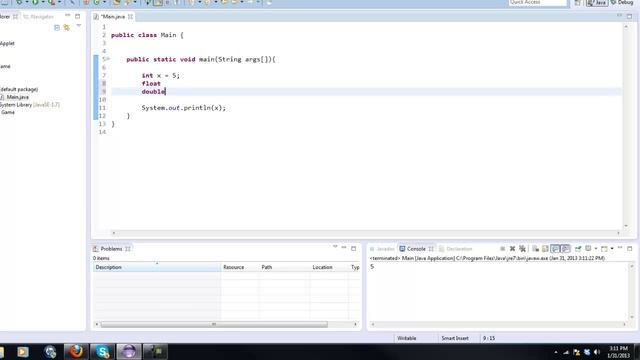Click the Run Last Tool toolbar icon
Screen dimensions: 640x360
[51, 2]
